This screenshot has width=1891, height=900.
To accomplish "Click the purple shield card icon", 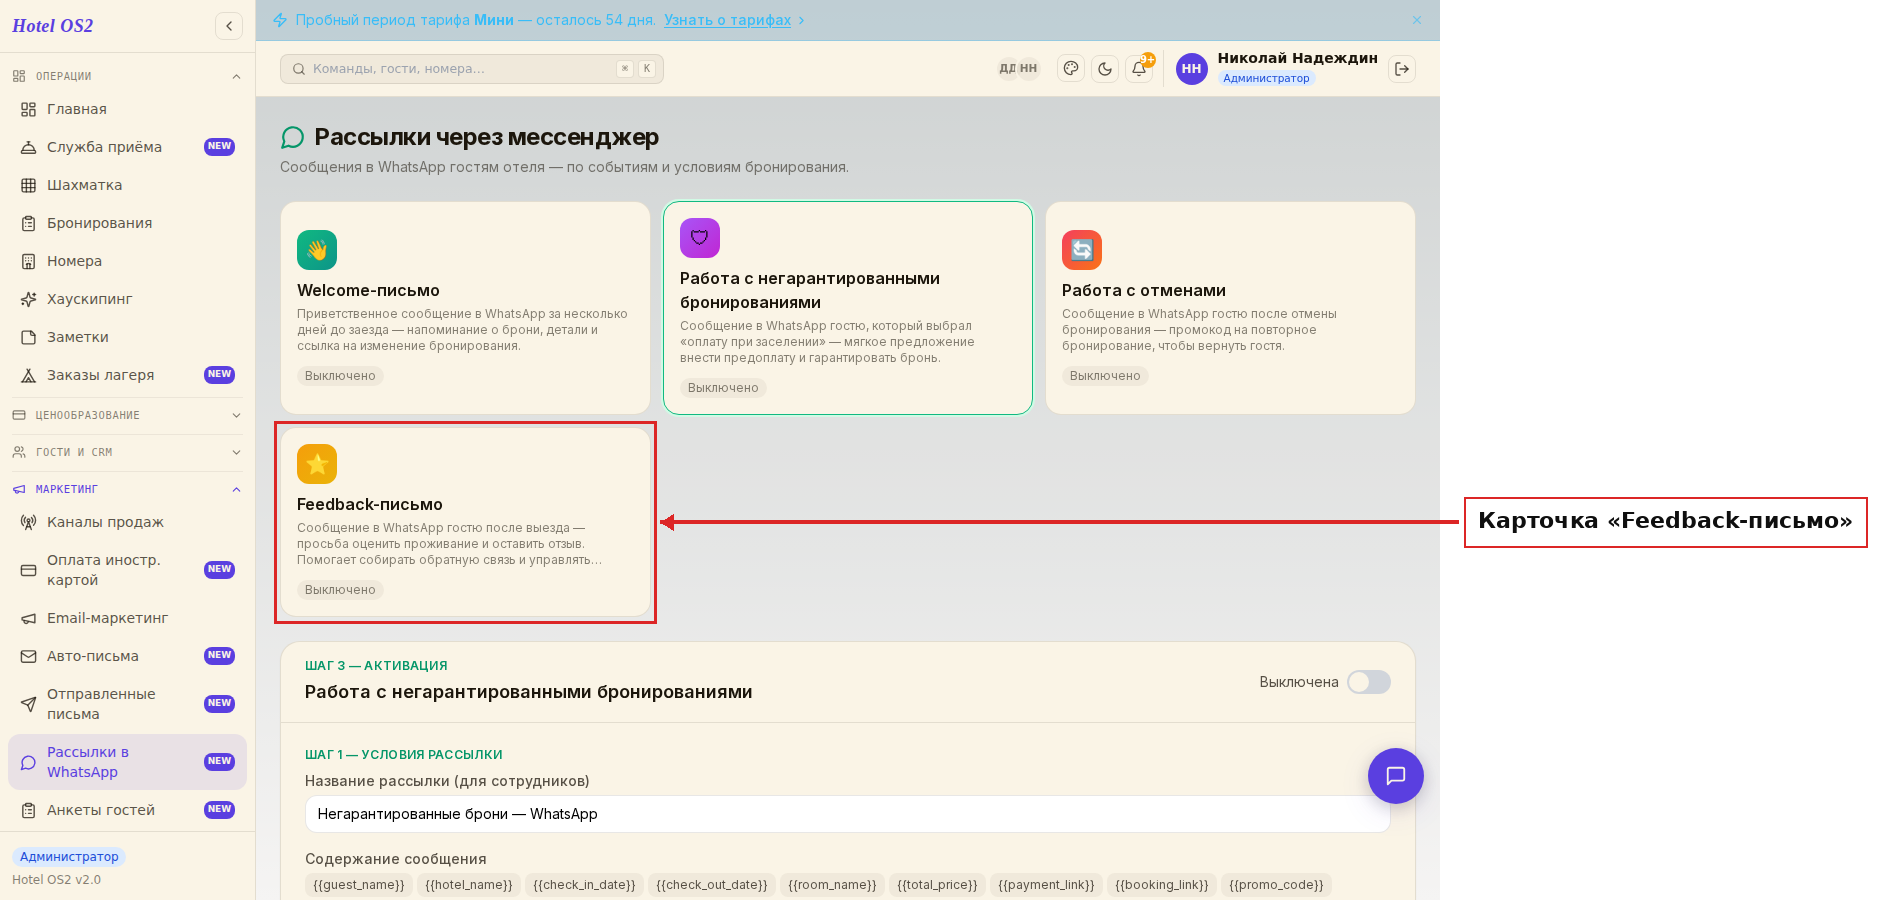I will point(700,238).
